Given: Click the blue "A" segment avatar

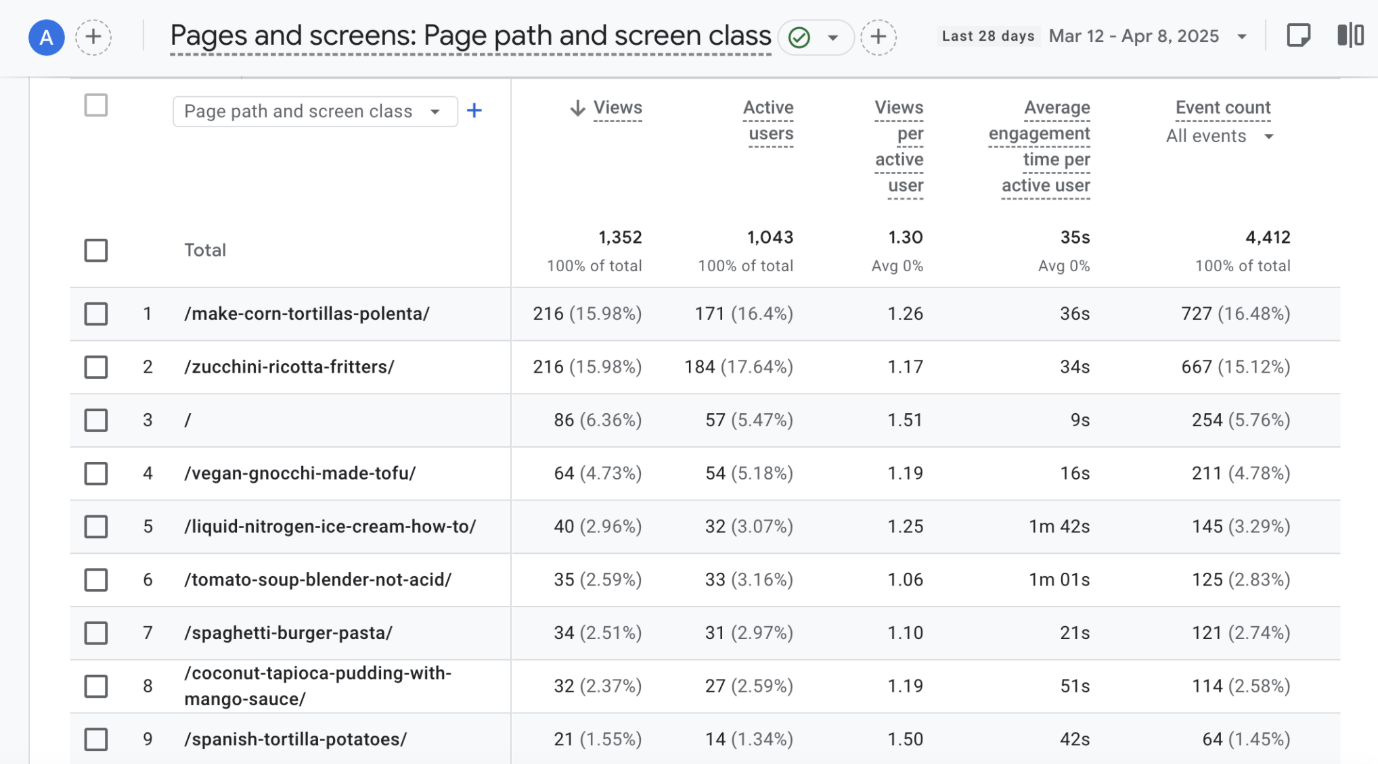Looking at the screenshot, I should [46, 38].
